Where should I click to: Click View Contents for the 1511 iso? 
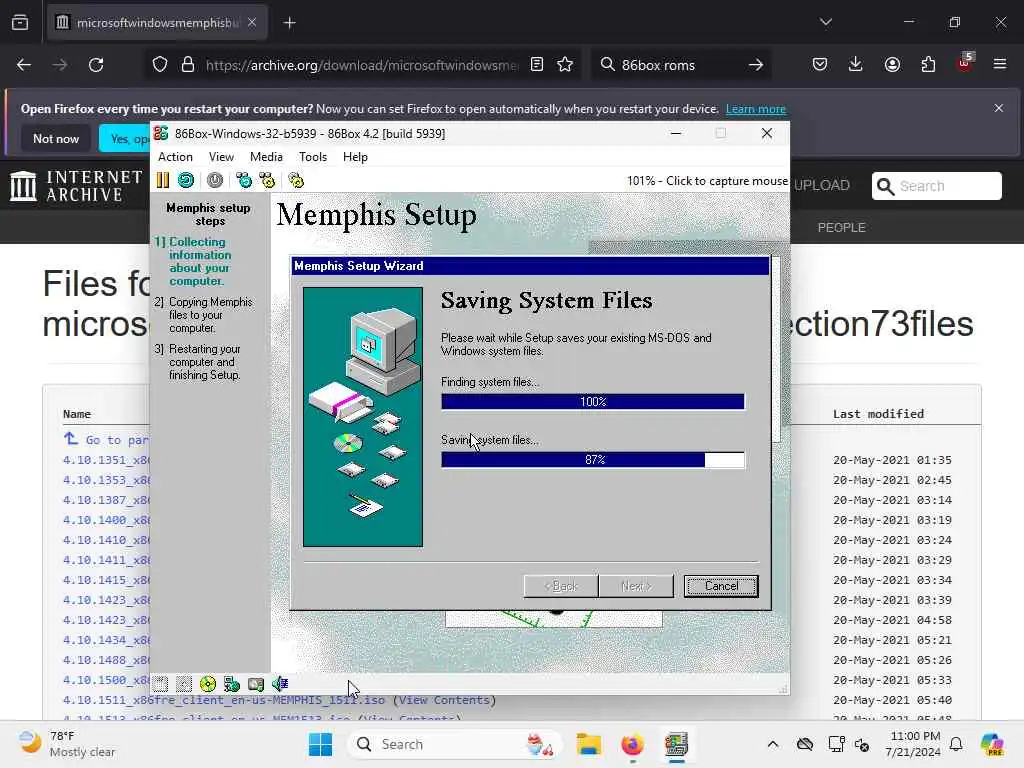447,700
